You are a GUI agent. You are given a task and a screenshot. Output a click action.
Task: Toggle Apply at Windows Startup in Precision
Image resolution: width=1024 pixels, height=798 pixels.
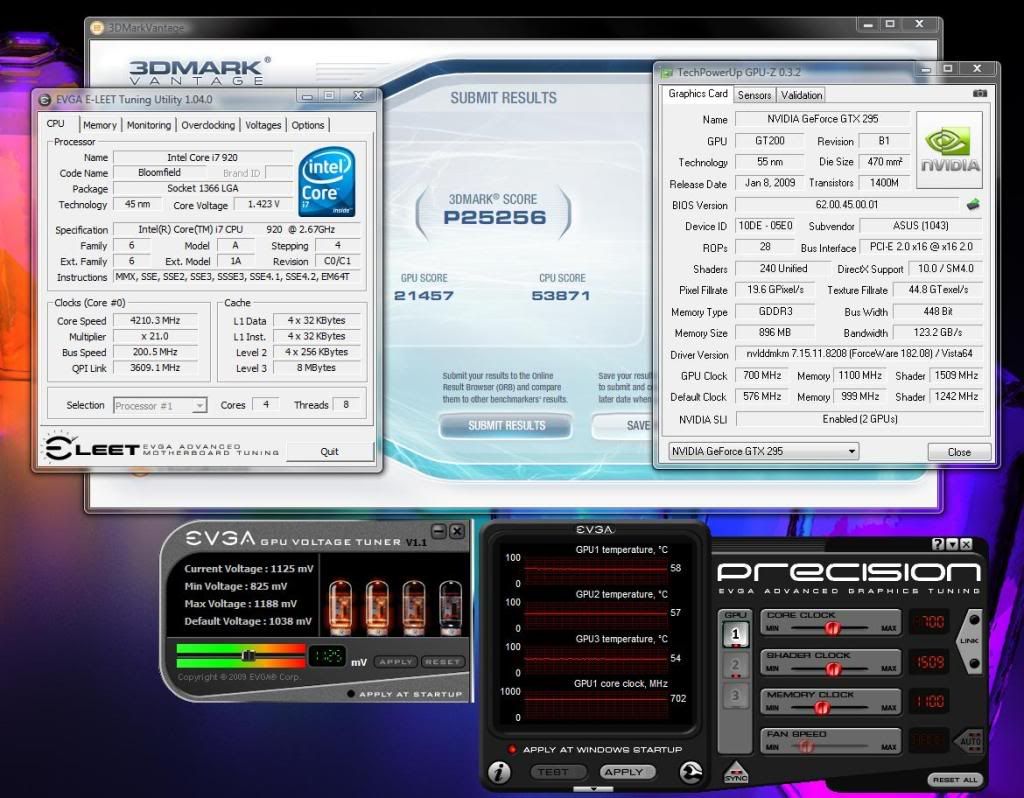click(x=512, y=750)
